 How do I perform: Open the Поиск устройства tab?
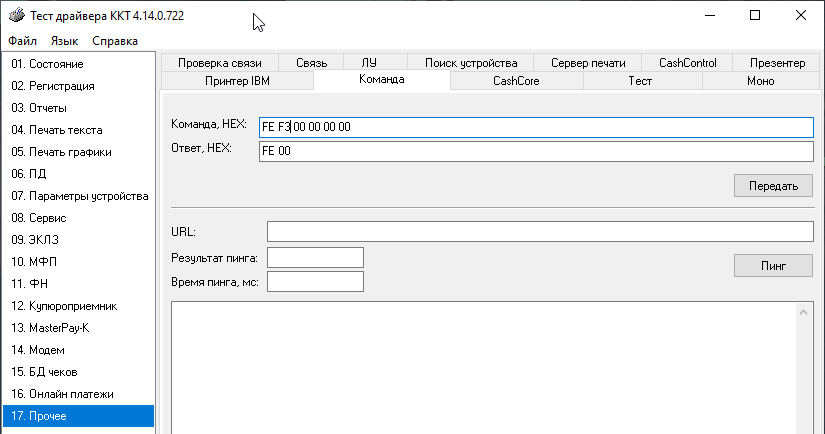[x=471, y=63]
